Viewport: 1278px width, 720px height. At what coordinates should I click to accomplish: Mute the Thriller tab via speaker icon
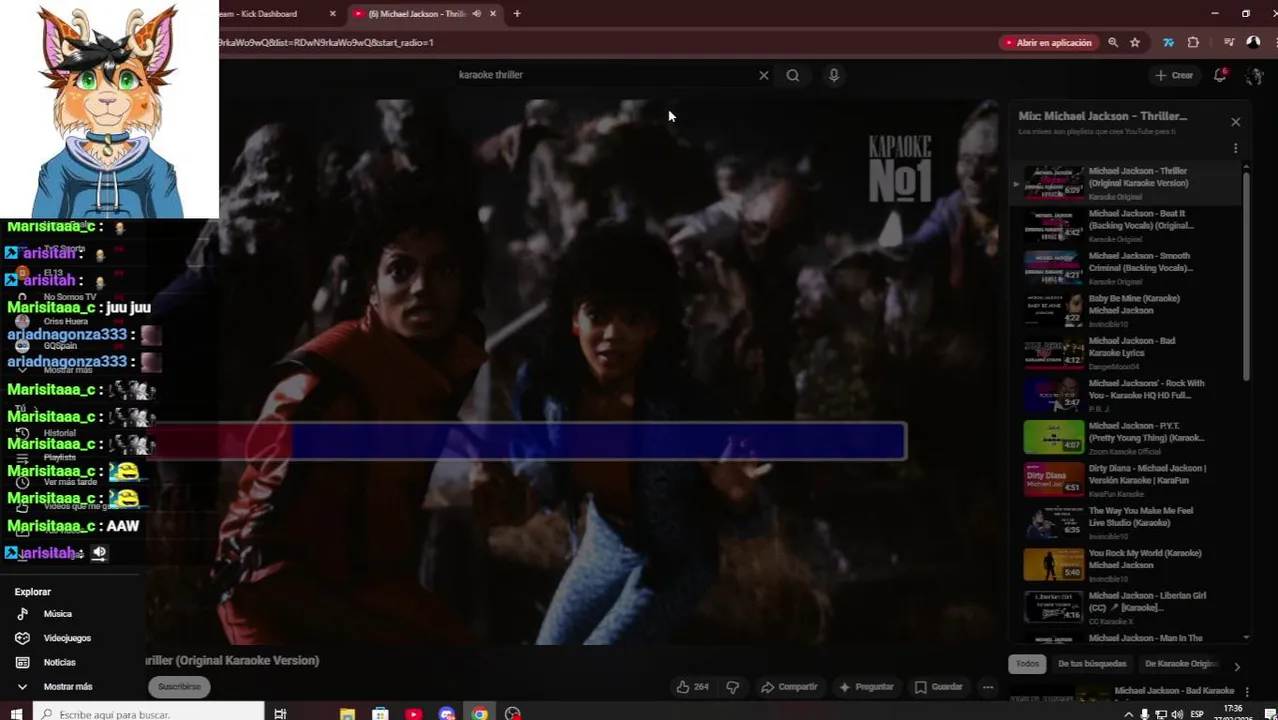(x=476, y=14)
